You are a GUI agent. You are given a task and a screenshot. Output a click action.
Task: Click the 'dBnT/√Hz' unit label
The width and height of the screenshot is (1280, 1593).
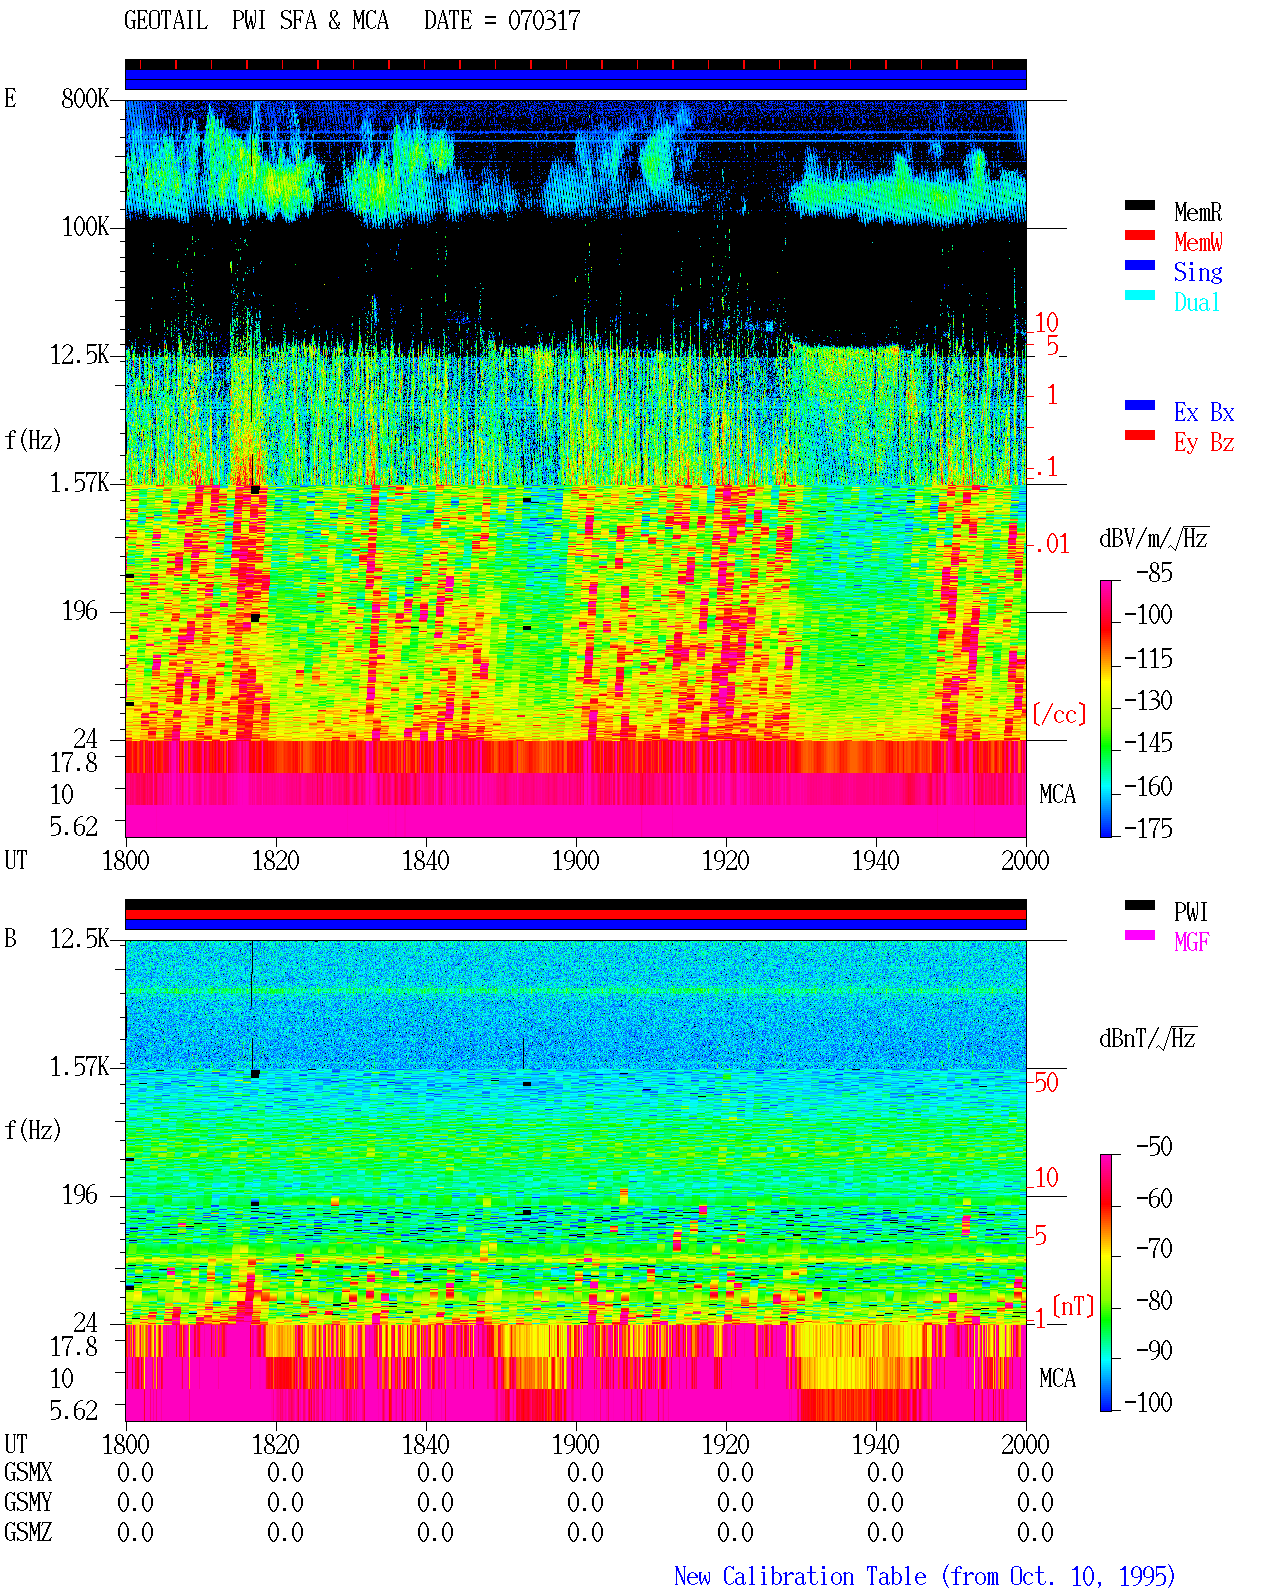coord(1148,1038)
